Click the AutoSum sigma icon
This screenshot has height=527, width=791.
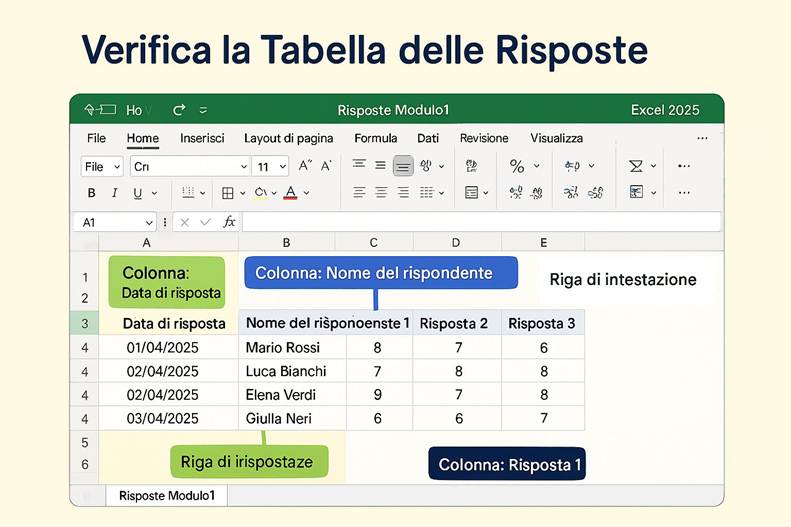pos(636,166)
